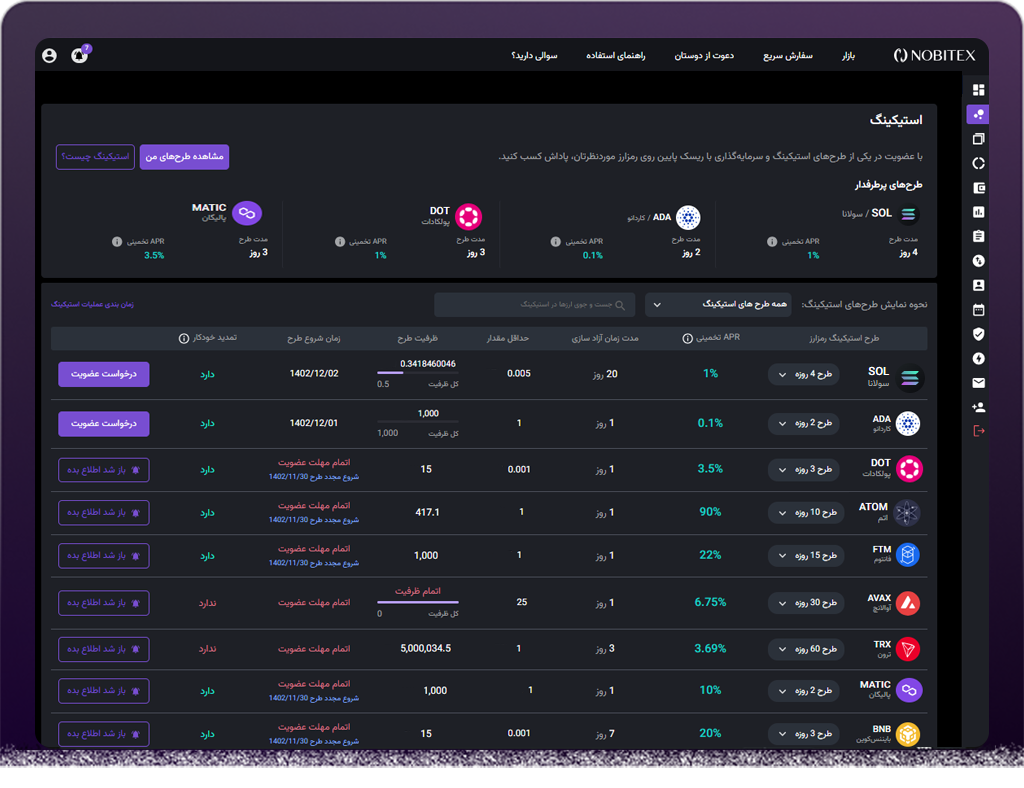Viewport: 1024px width, 788px height.
Task: Click the 1402/12/02 start date in SOL row
Action: [314, 373]
